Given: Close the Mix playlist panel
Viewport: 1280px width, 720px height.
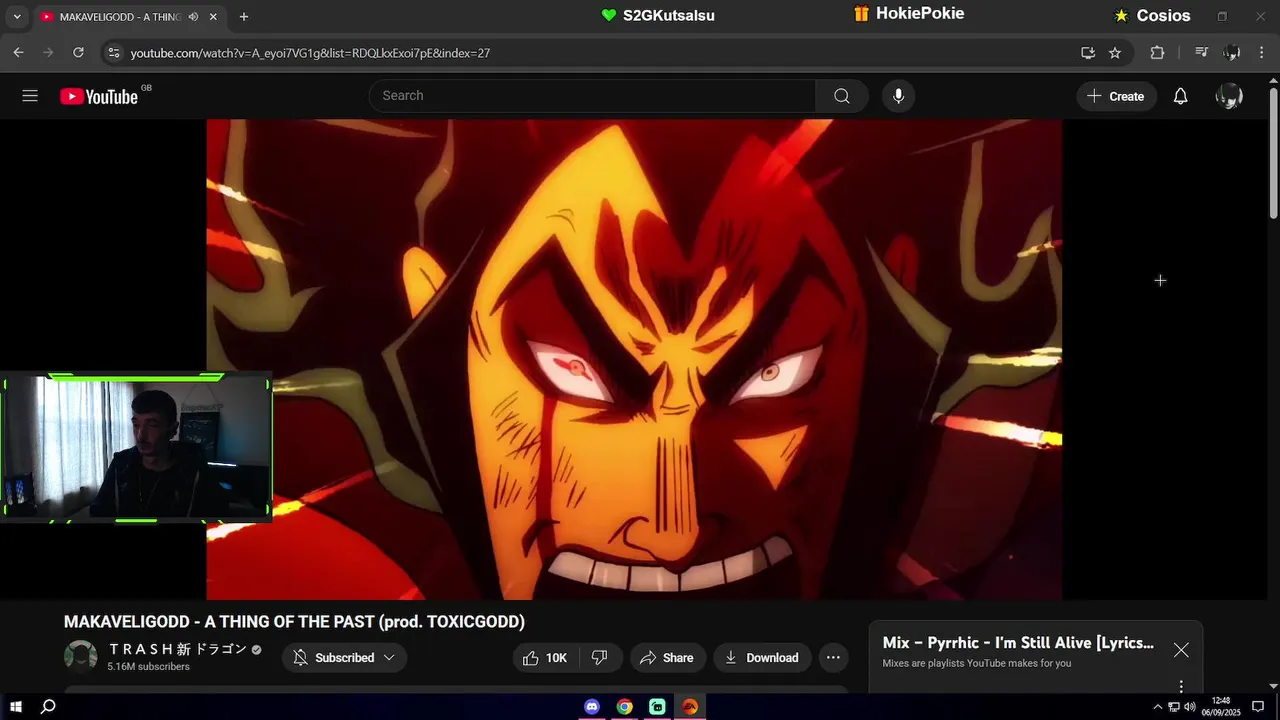Looking at the screenshot, I should pos(1181,650).
